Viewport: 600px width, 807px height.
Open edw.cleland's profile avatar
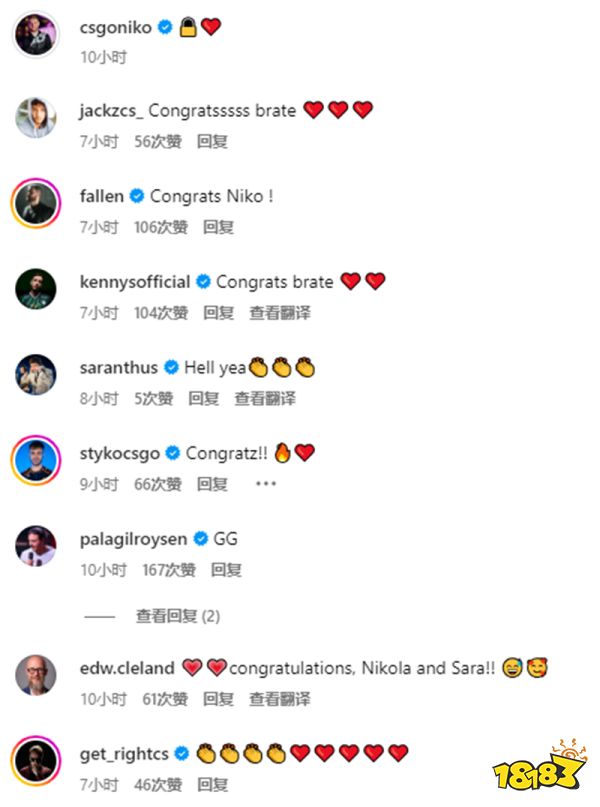pyautogui.click(x=36, y=675)
